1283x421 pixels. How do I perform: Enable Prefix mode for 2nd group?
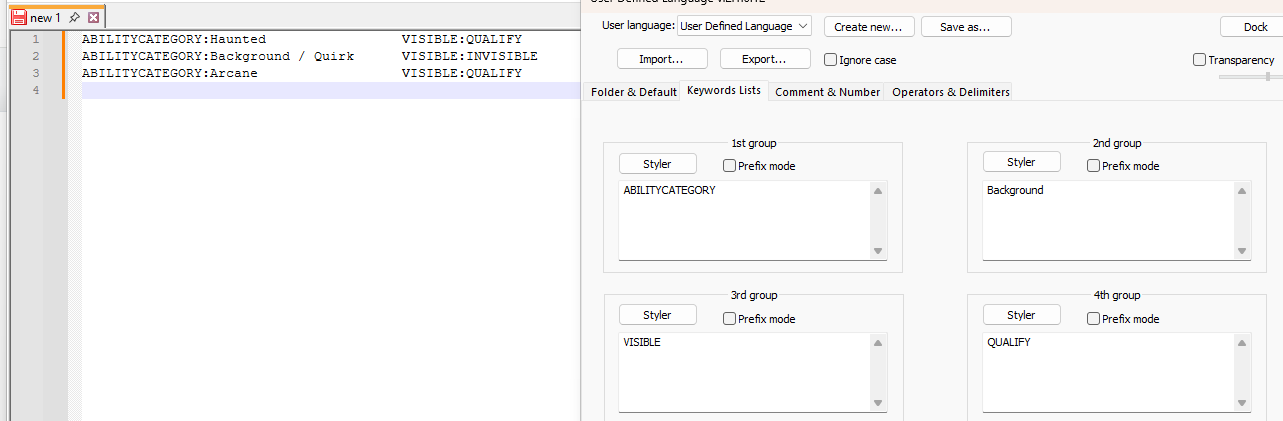coord(1093,166)
